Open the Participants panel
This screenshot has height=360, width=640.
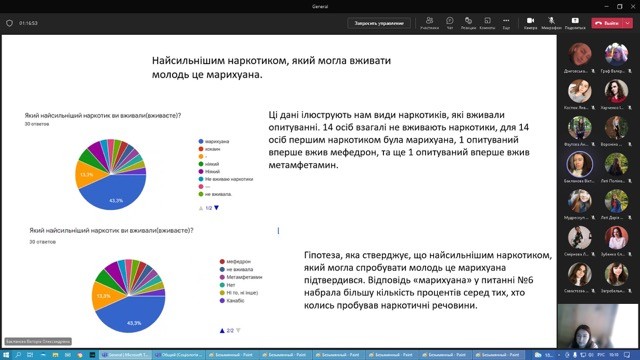tap(429, 23)
